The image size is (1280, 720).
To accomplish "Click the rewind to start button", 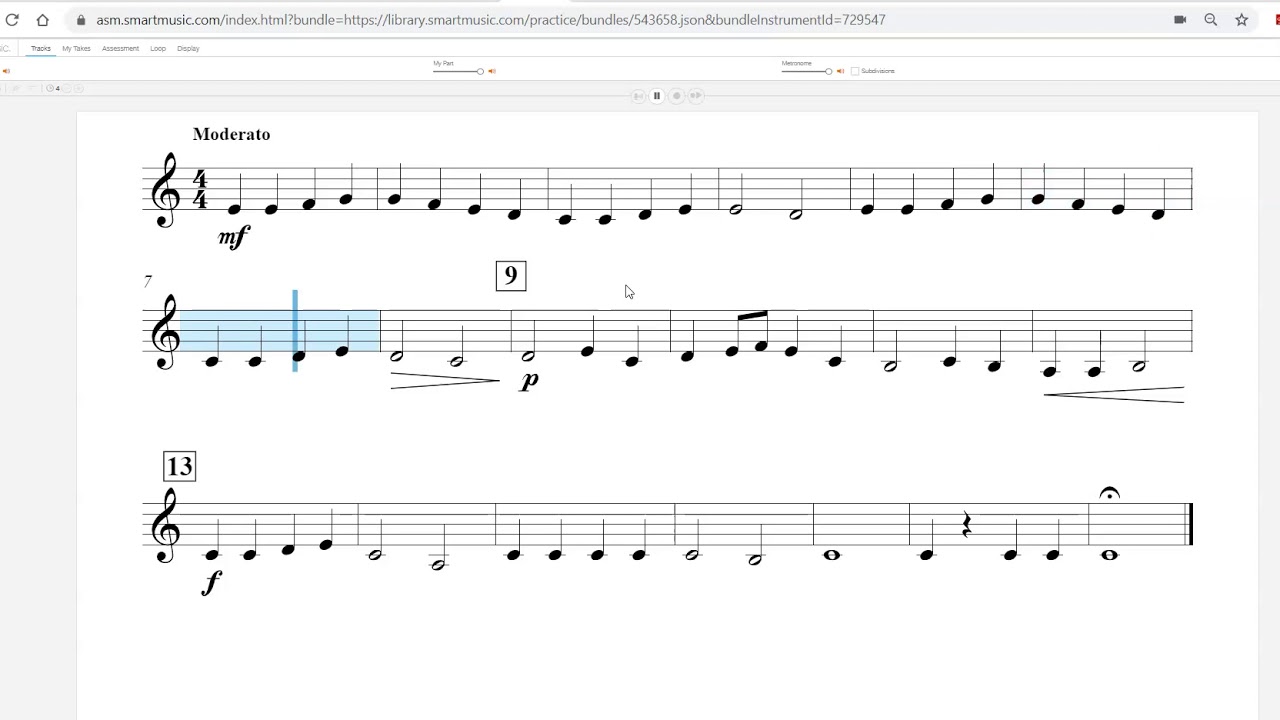I will (x=638, y=96).
